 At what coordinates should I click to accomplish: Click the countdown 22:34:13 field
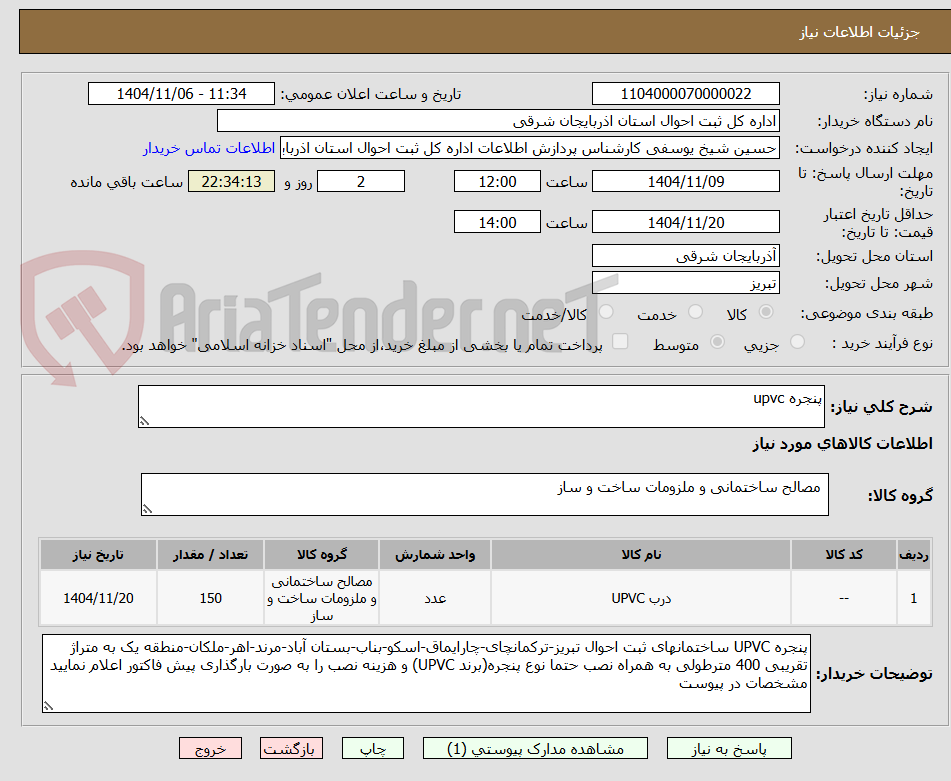pyautogui.click(x=231, y=181)
